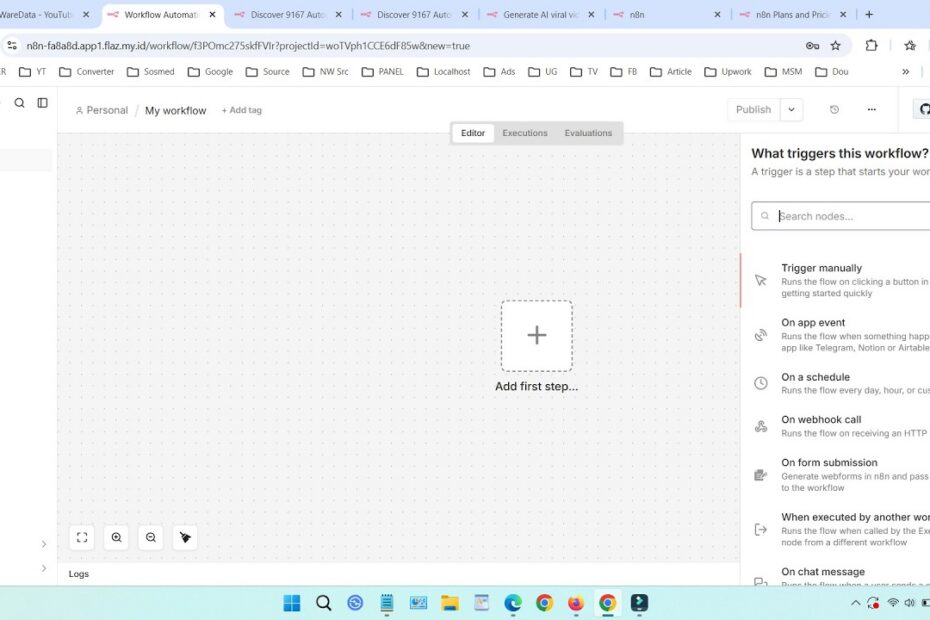Click the Add first step plus box
930x620 pixels.
pos(537,336)
